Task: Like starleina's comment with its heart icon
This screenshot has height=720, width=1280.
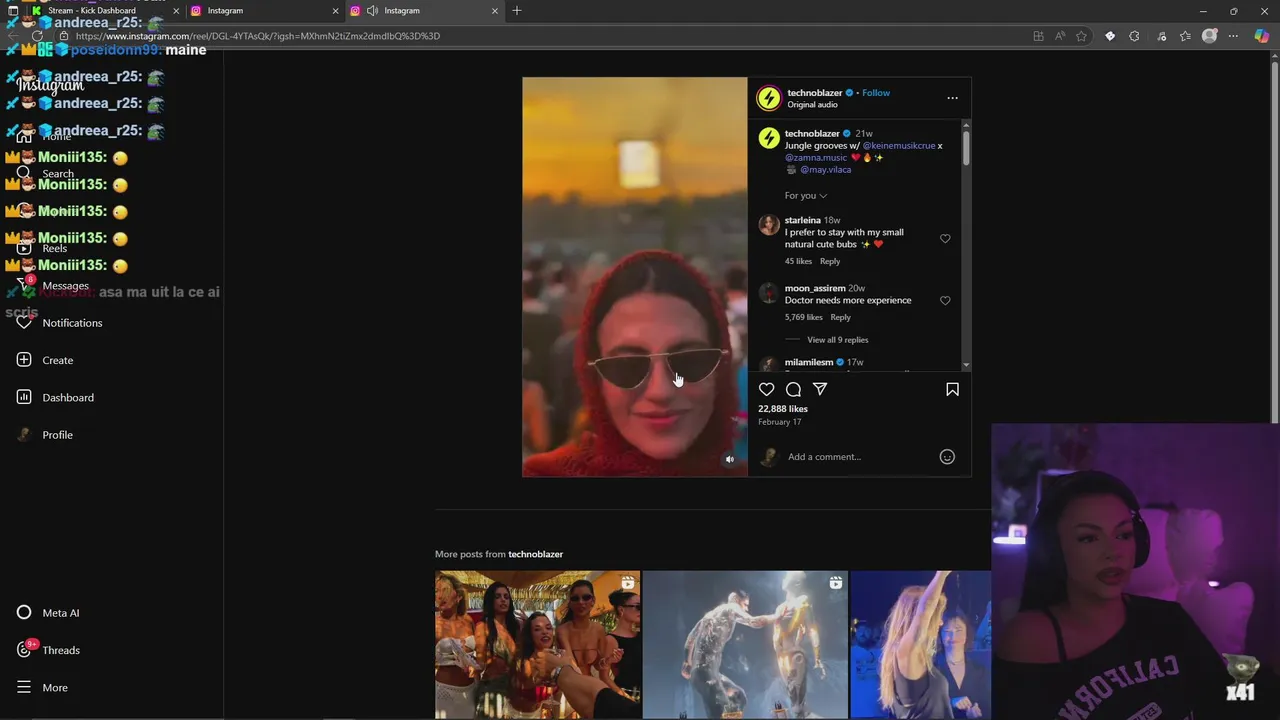Action: pos(945,239)
